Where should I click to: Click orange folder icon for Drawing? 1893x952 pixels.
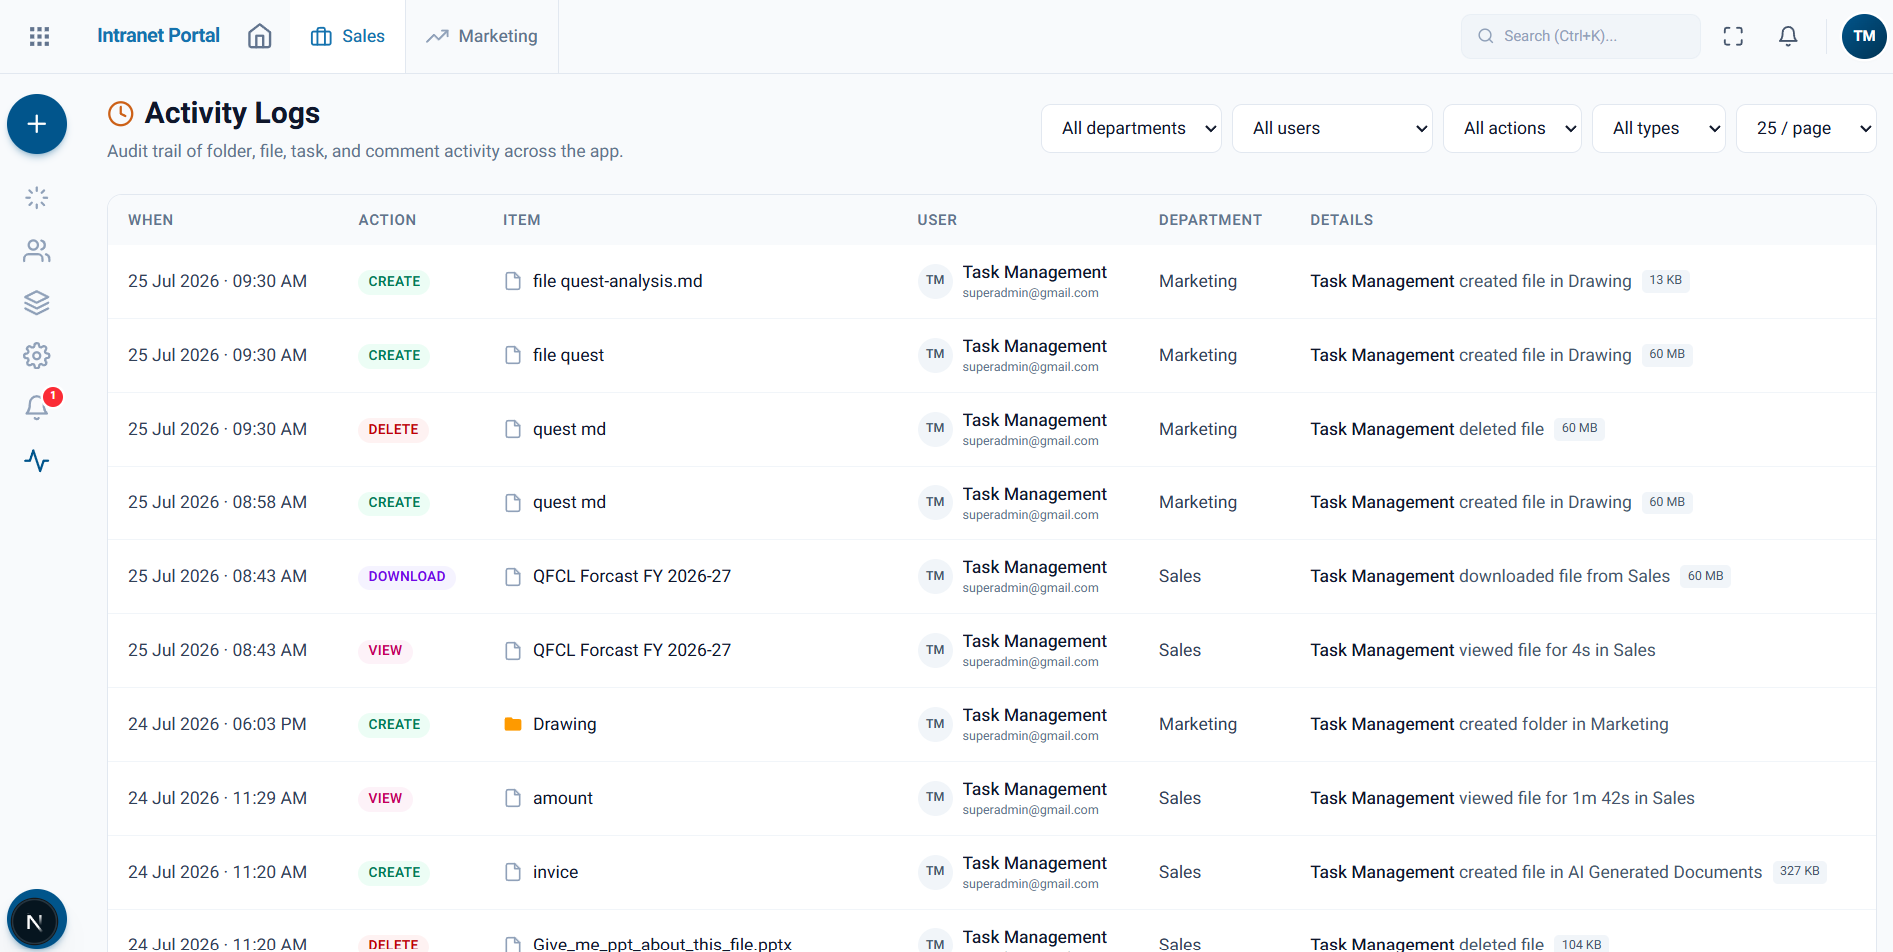(x=513, y=724)
